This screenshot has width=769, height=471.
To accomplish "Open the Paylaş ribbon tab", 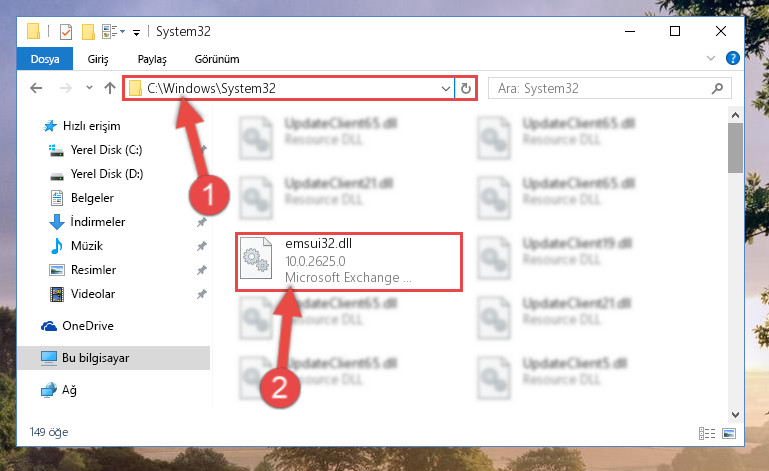I will pyautogui.click(x=152, y=59).
